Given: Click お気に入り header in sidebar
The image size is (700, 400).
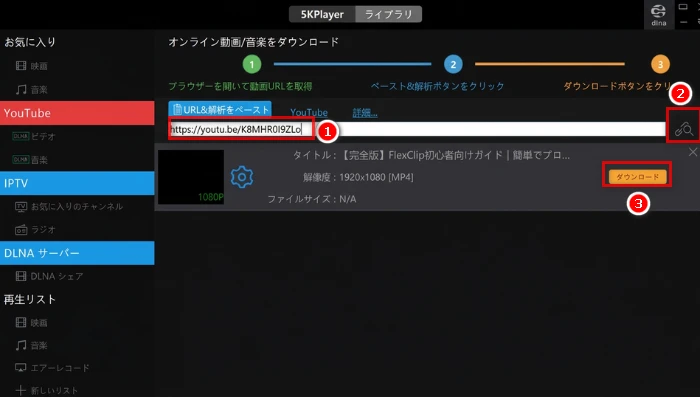Looking at the screenshot, I should pos(30,42).
